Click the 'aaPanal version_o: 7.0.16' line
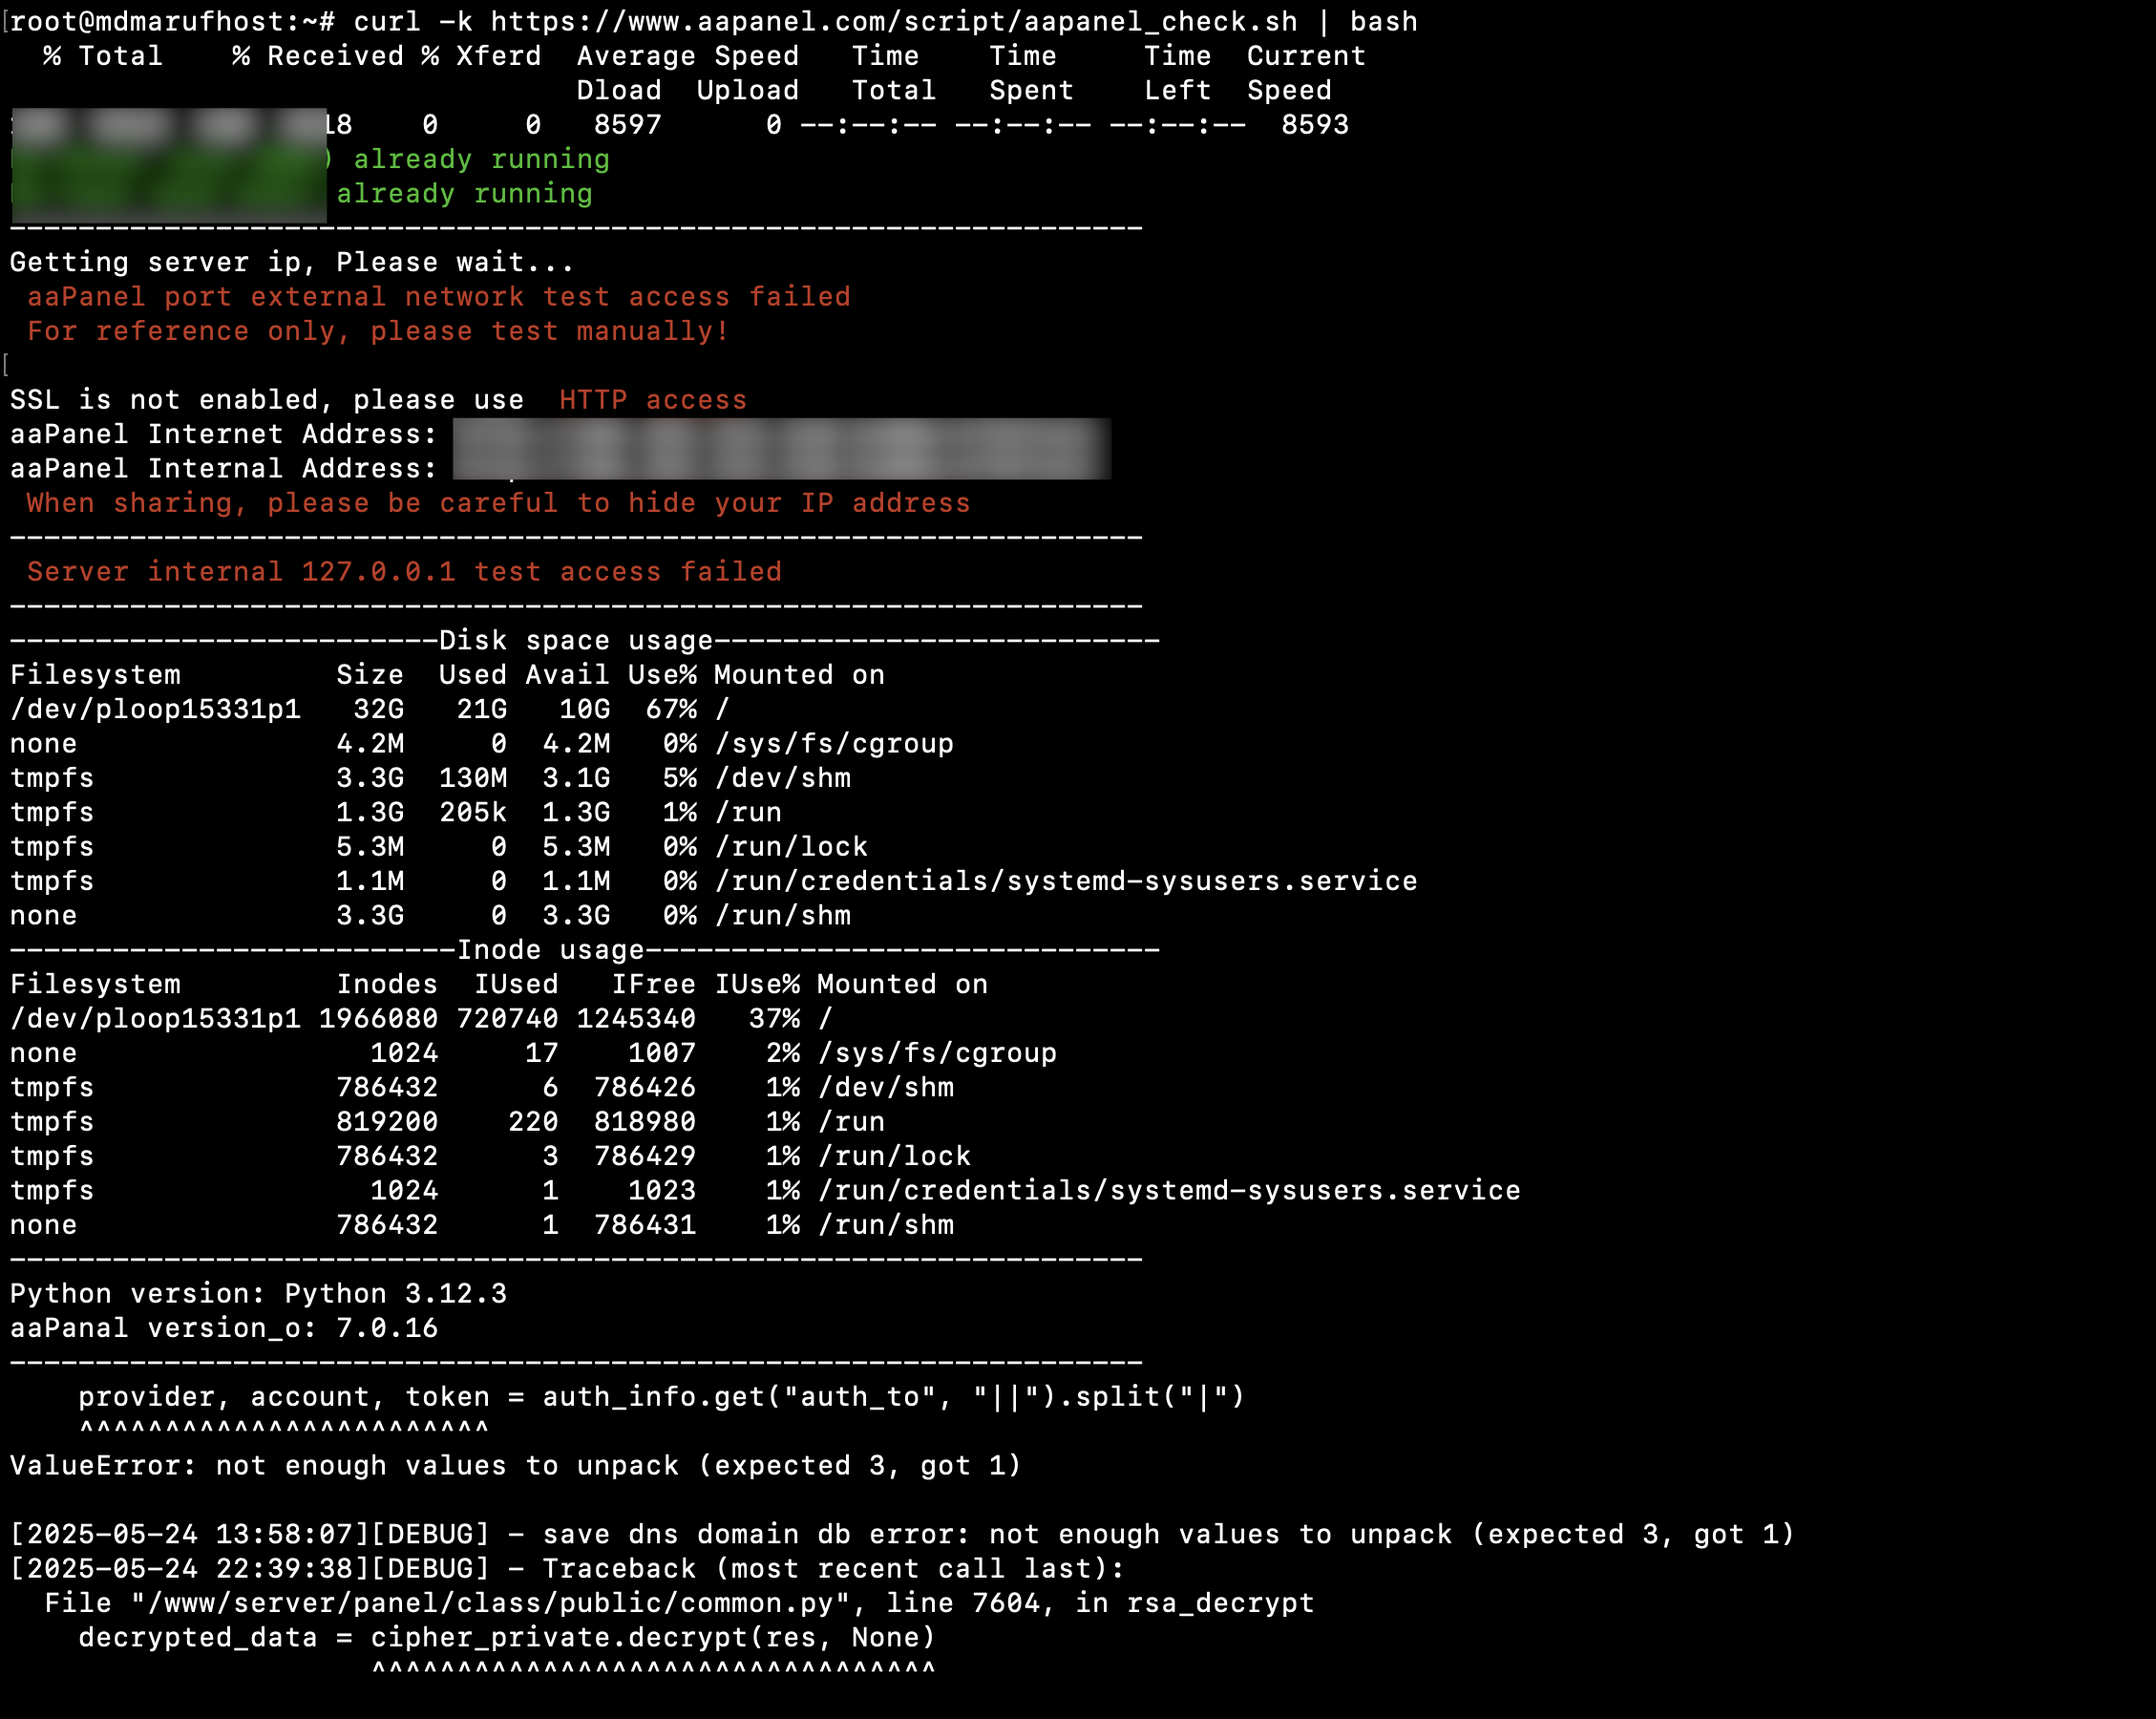This screenshot has width=2156, height=1719. click(223, 1328)
